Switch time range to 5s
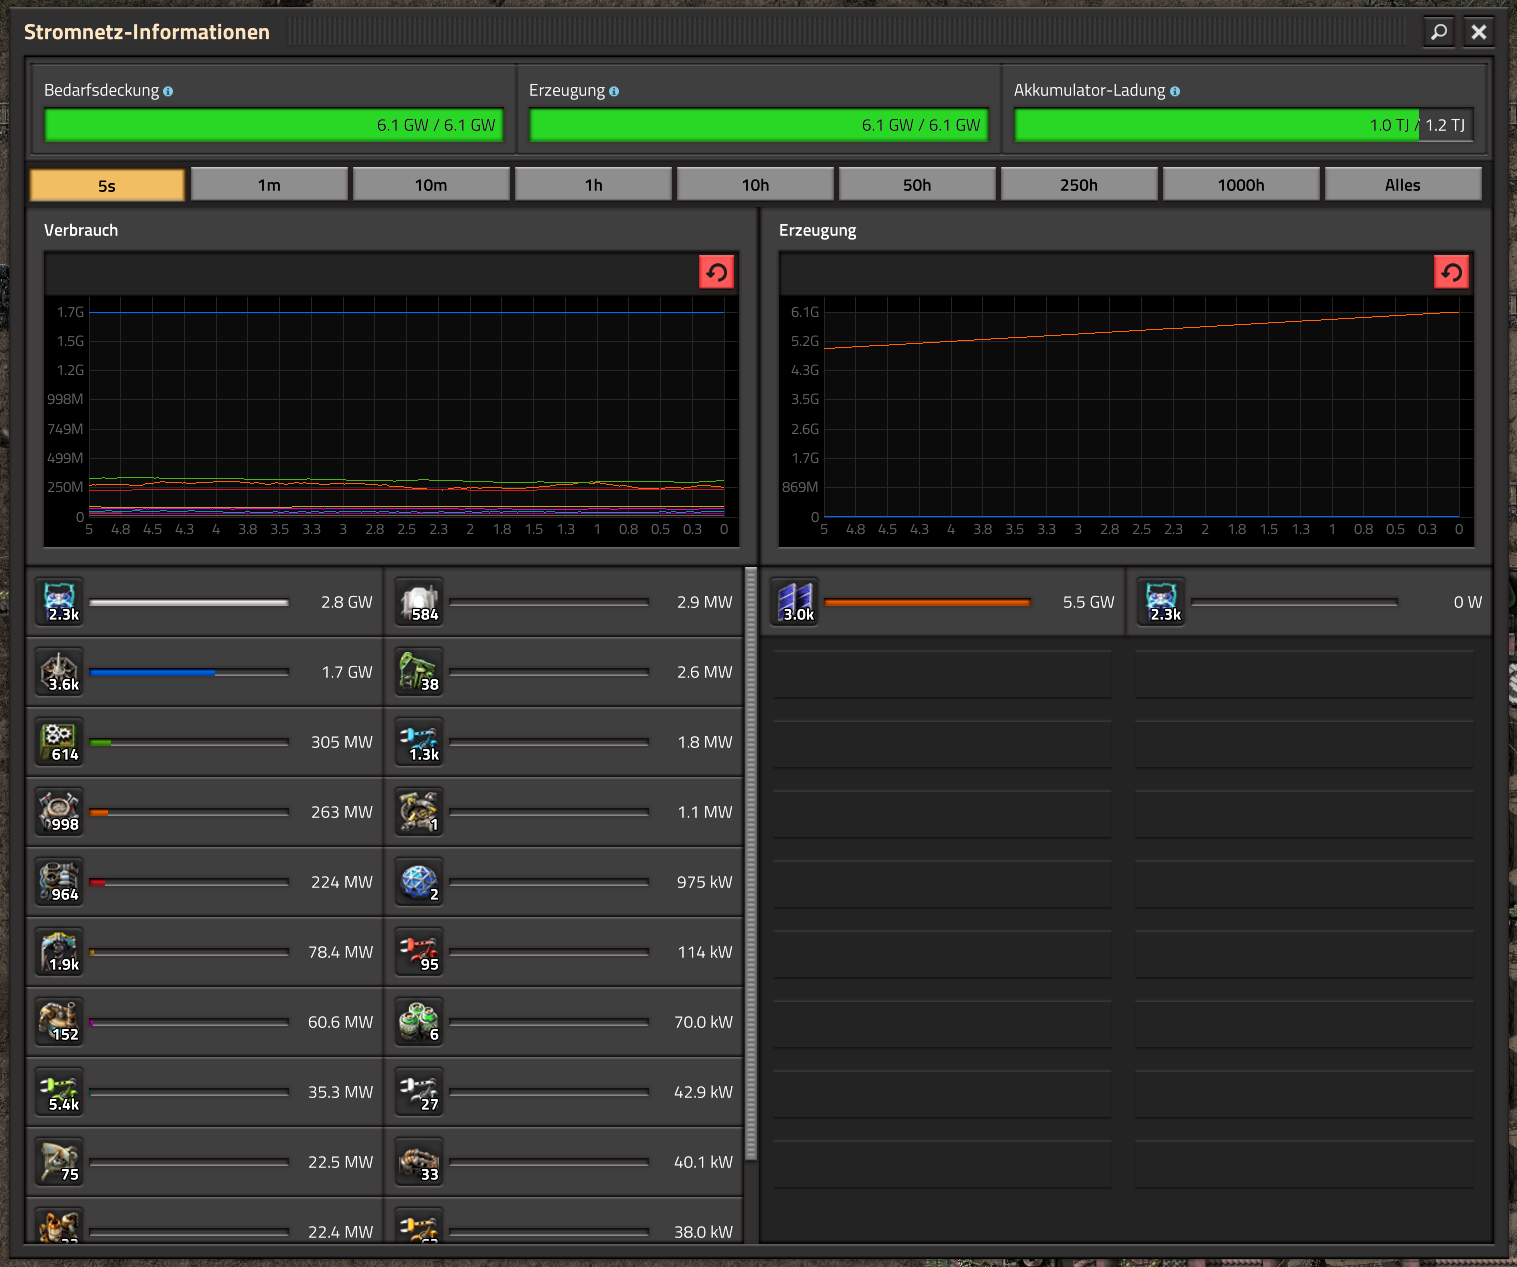Viewport: 1517px width, 1267px height. [x=107, y=185]
